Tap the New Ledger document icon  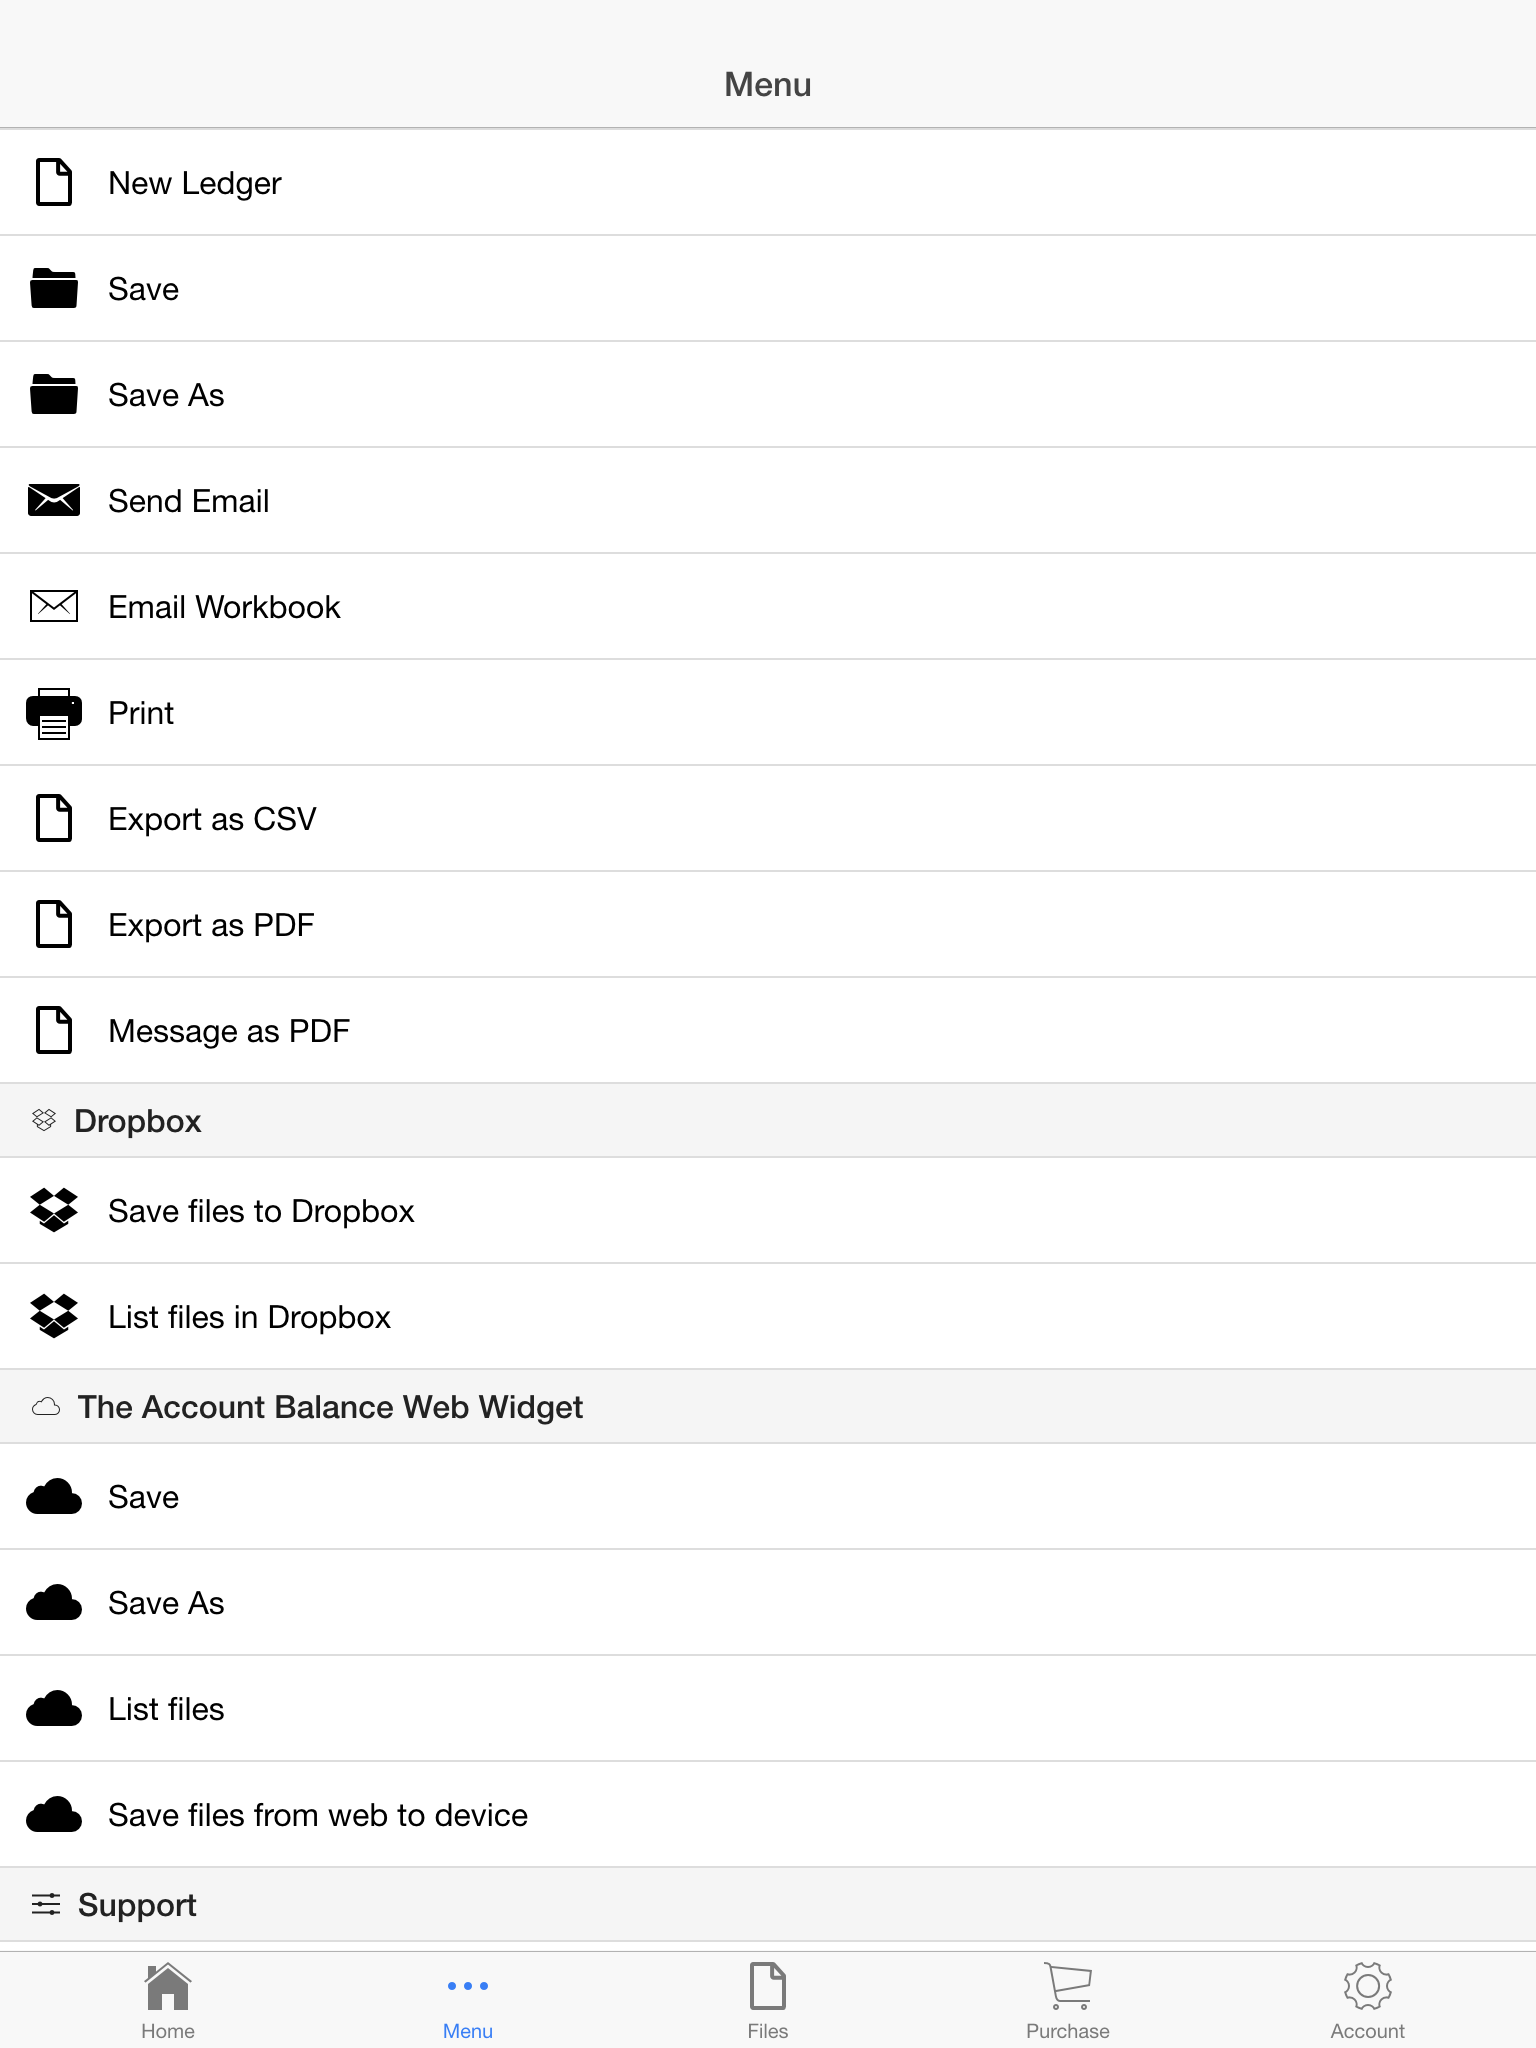click(x=54, y=182)
